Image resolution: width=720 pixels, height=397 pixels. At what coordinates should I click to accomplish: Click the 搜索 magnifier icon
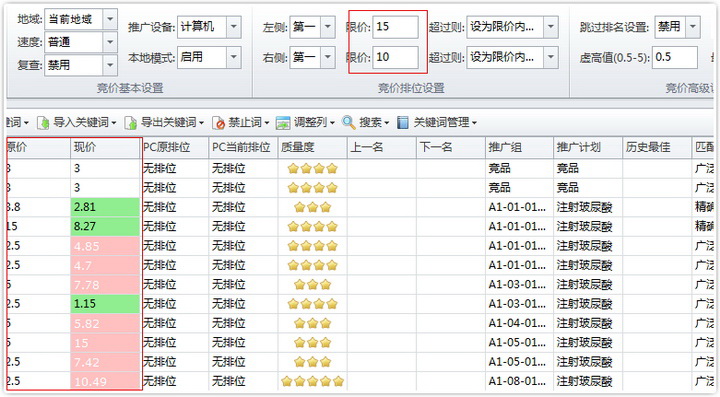pos(349,123)
